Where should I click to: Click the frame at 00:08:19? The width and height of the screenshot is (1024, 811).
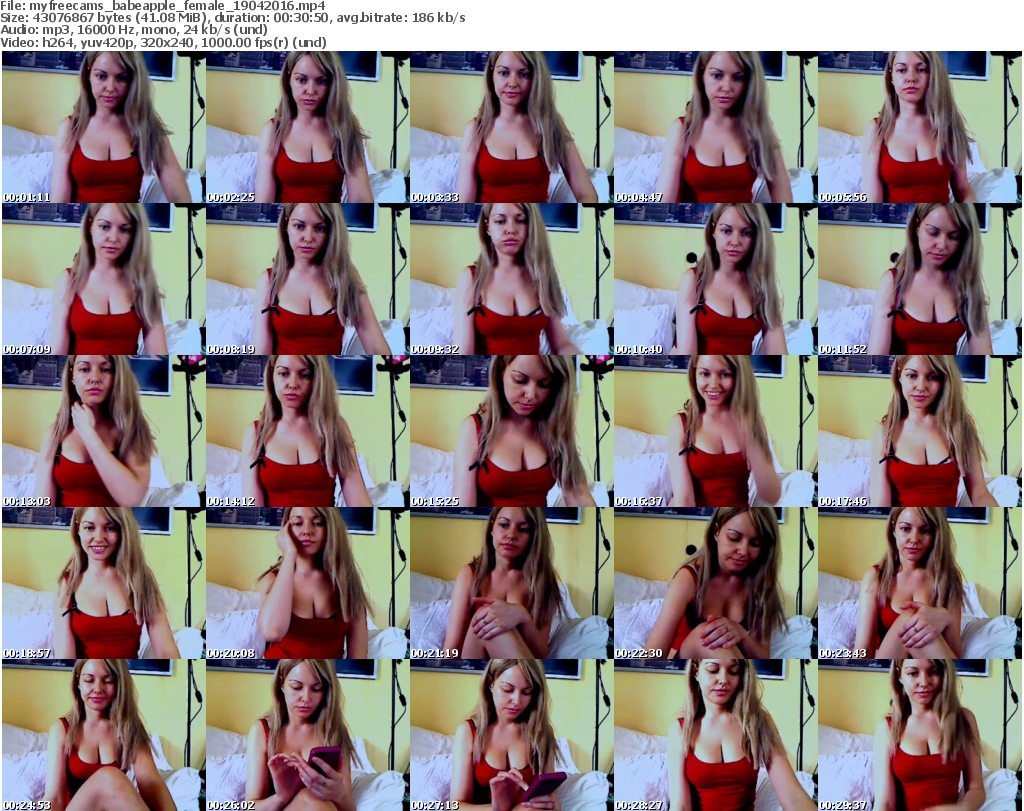coord(308,279)
